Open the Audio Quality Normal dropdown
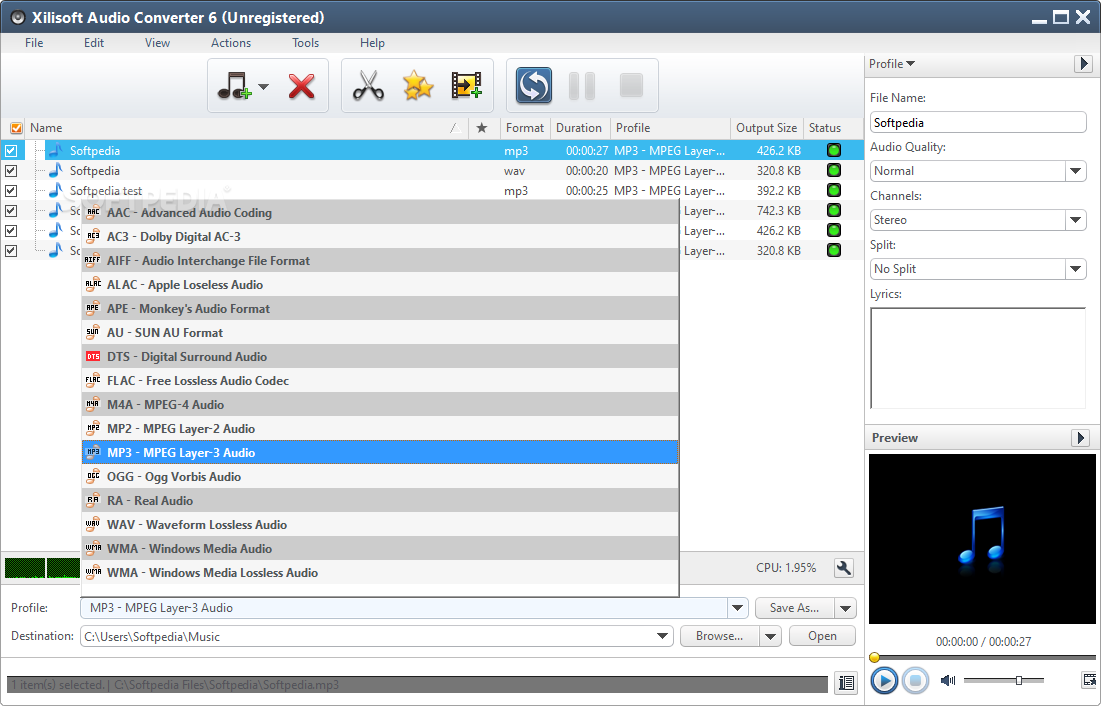This screenshot has width=1101, height=706. (1075, 171)
